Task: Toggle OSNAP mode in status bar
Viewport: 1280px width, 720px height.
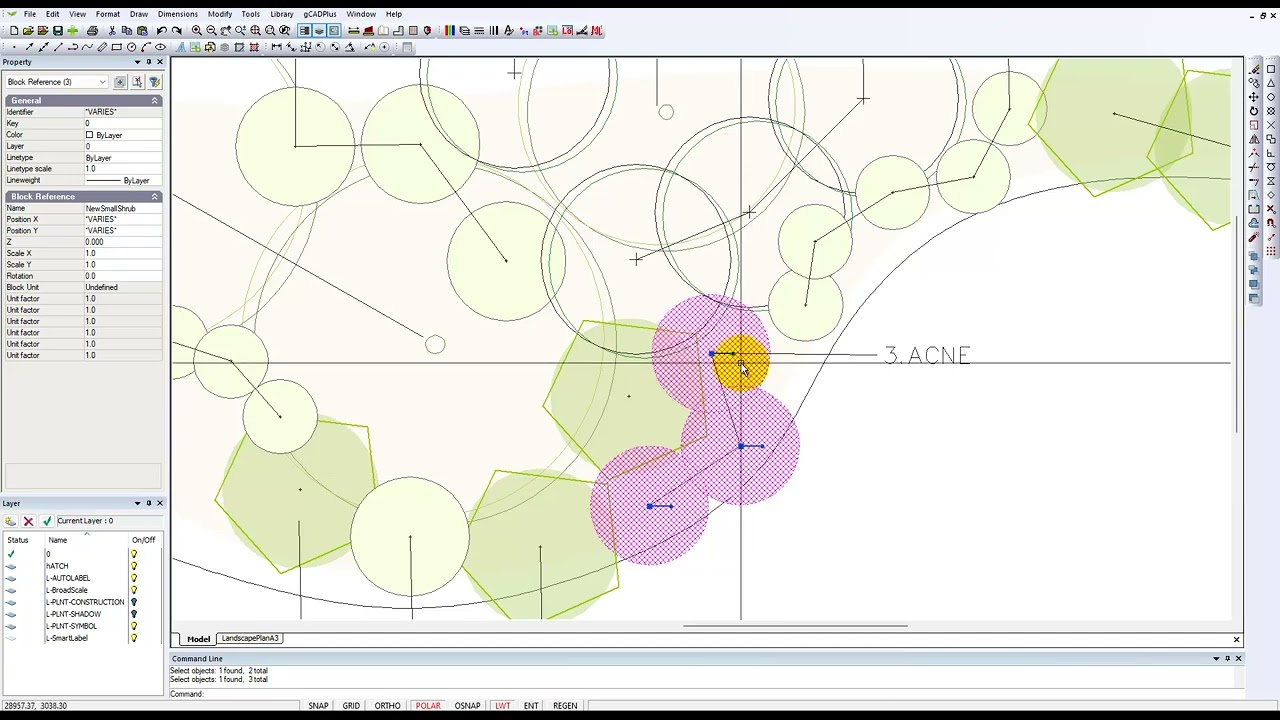Action: click(467, 706)
